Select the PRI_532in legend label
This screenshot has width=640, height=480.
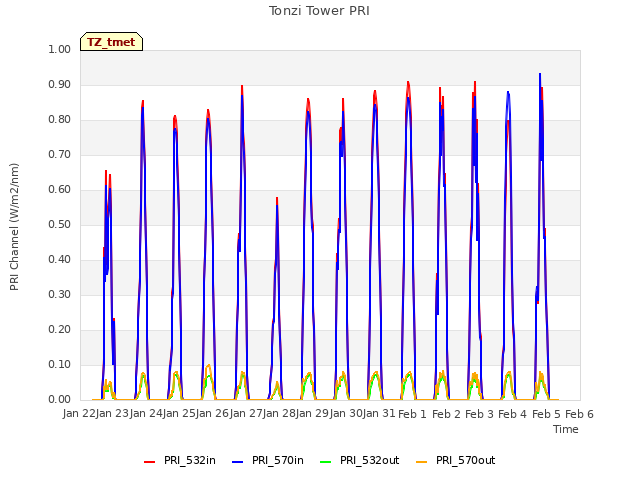[190, 460]
